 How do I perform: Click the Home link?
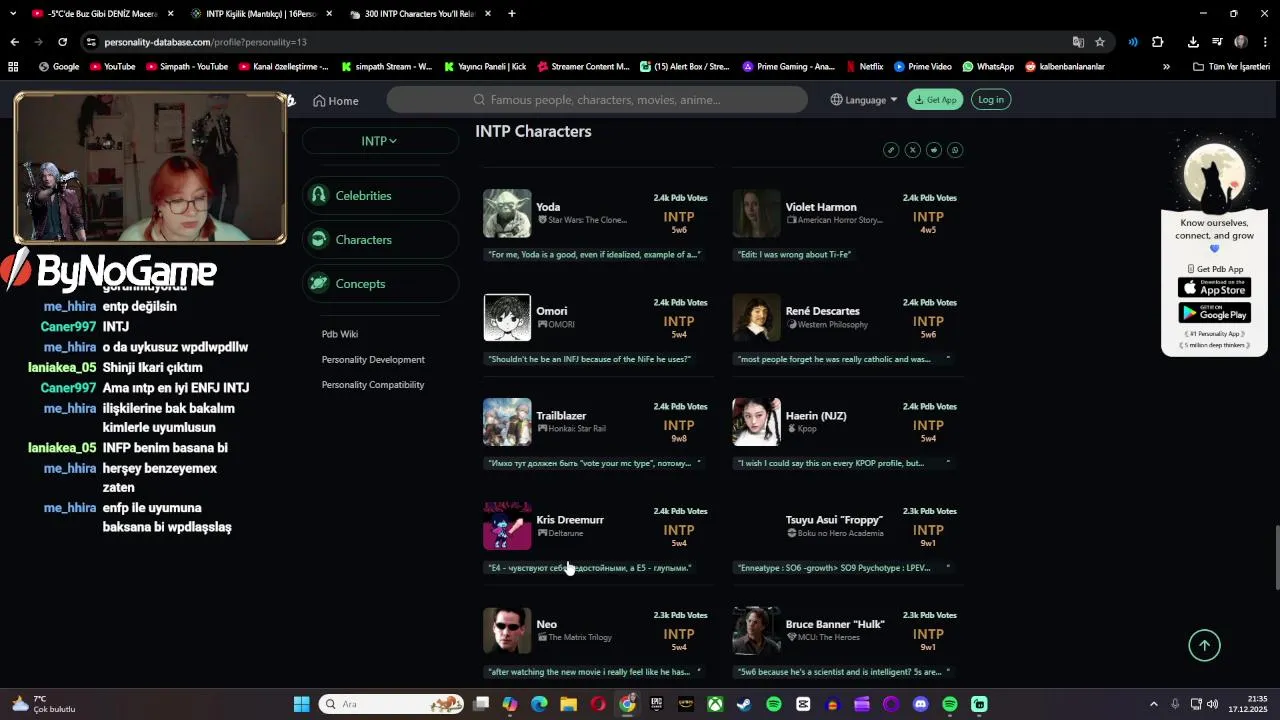(x=336, y=101)
